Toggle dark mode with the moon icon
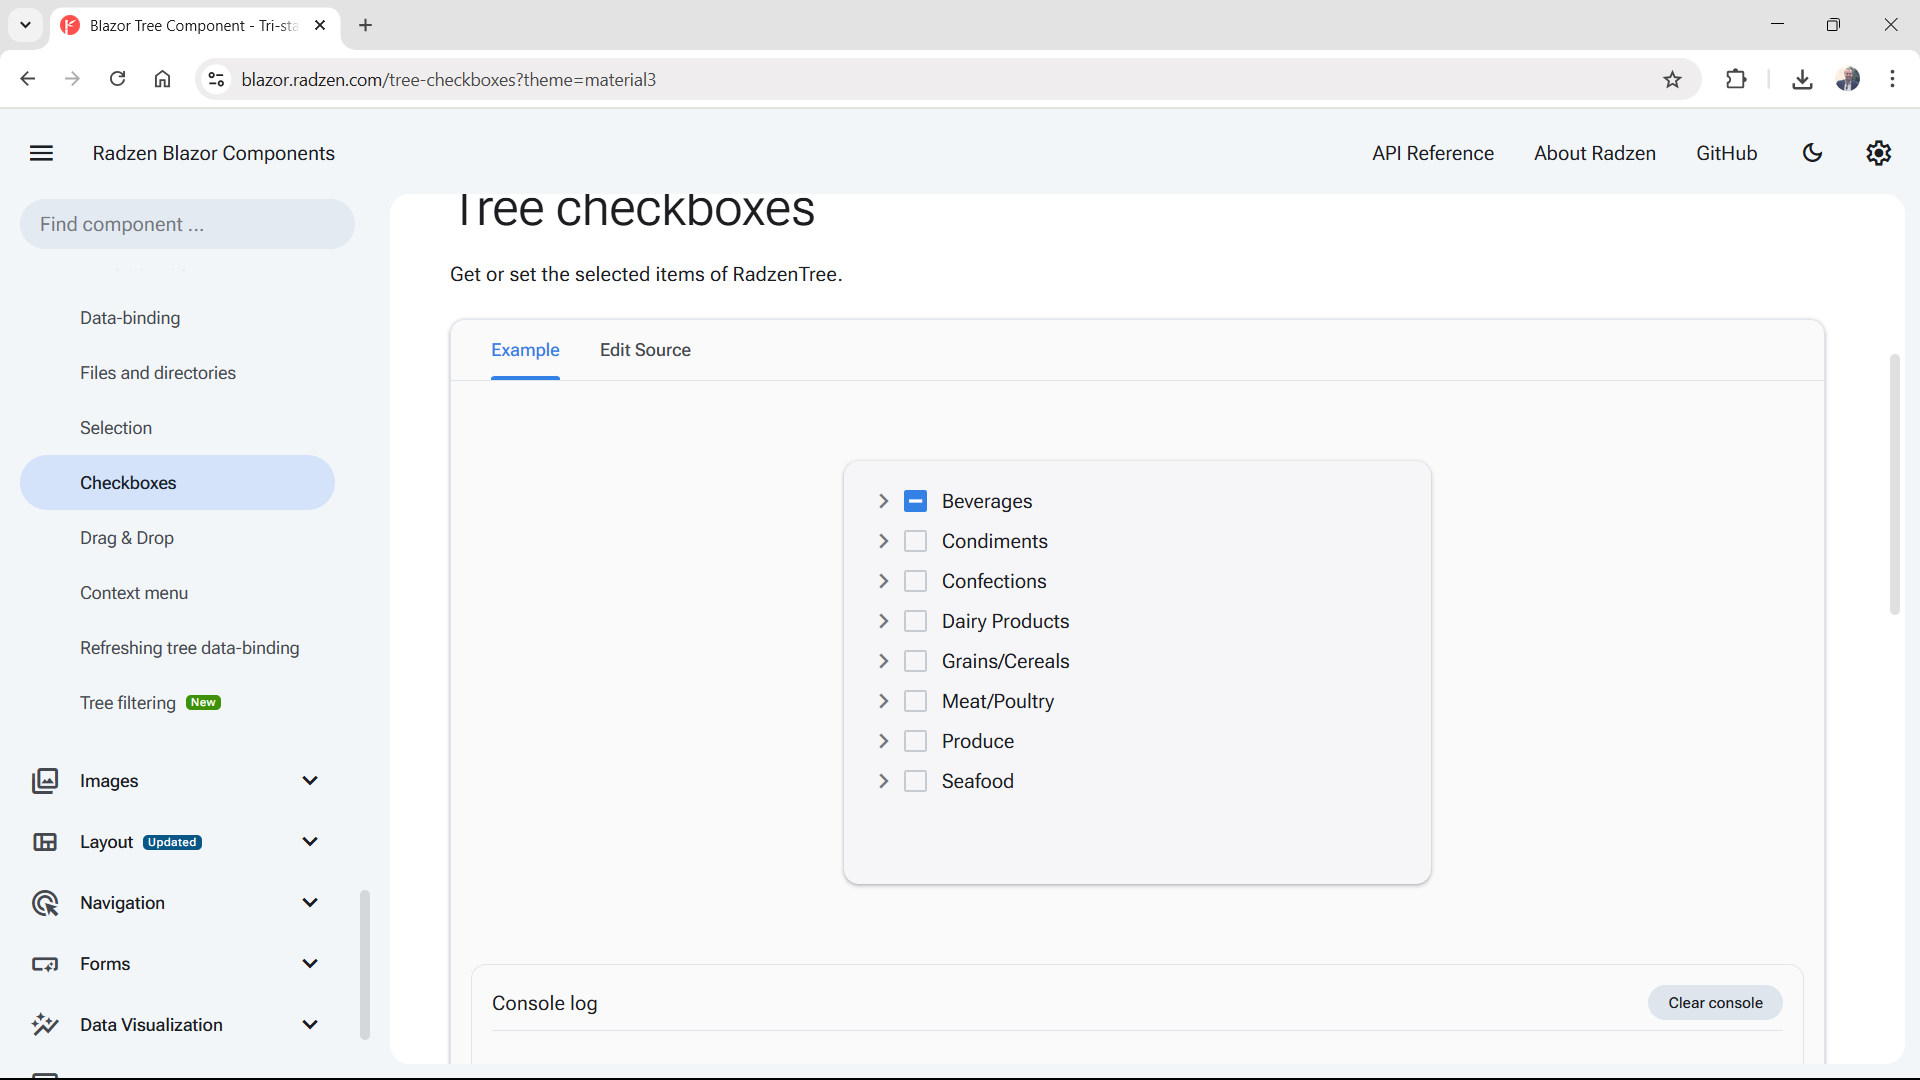This screenshot has width=1920, height=1080. click(x=1813, y=153)
